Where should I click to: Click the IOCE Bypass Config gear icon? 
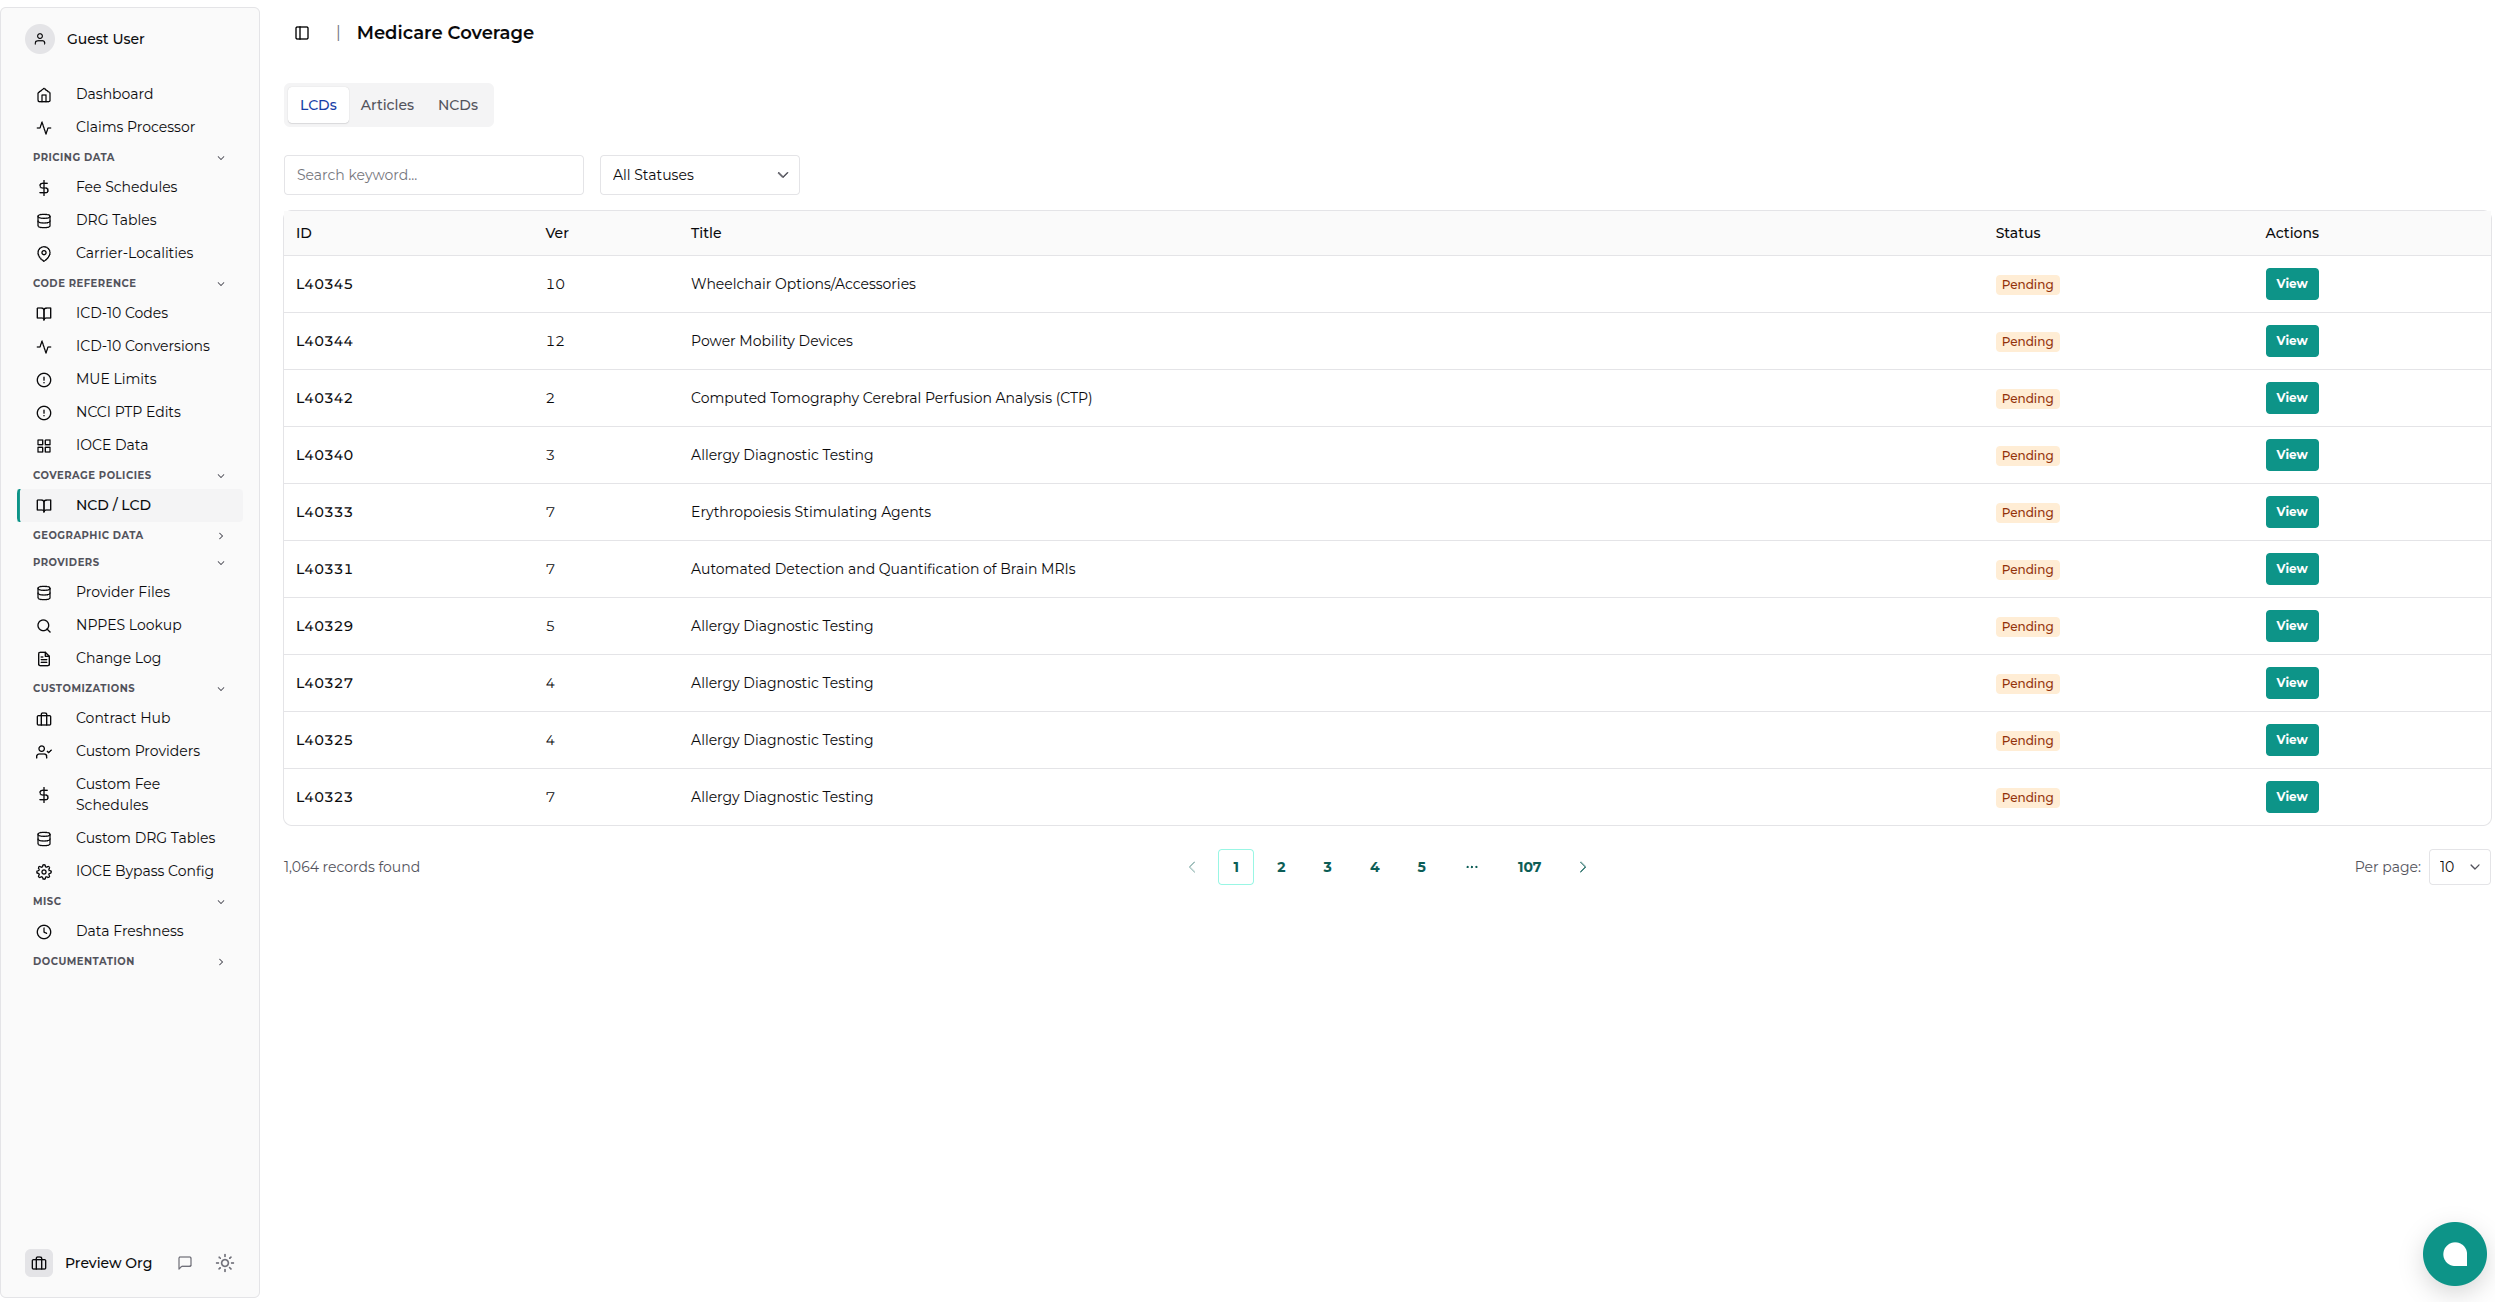pos(44,872)
